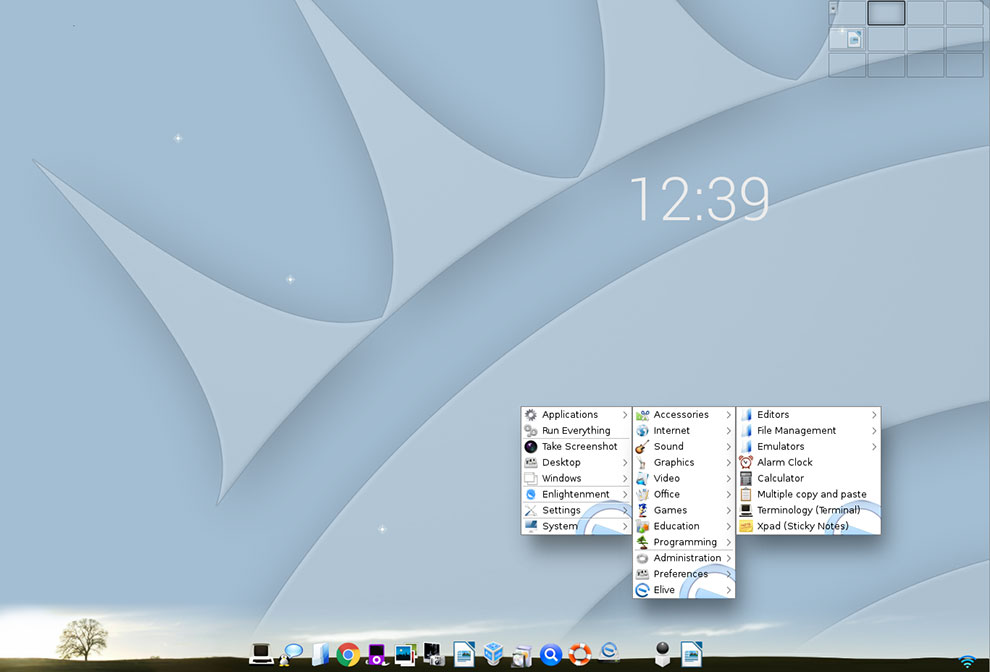Expand the File Management submenu
Image resolution: width=990 pixels, height=672 pixels.
(x=808, y=431)
